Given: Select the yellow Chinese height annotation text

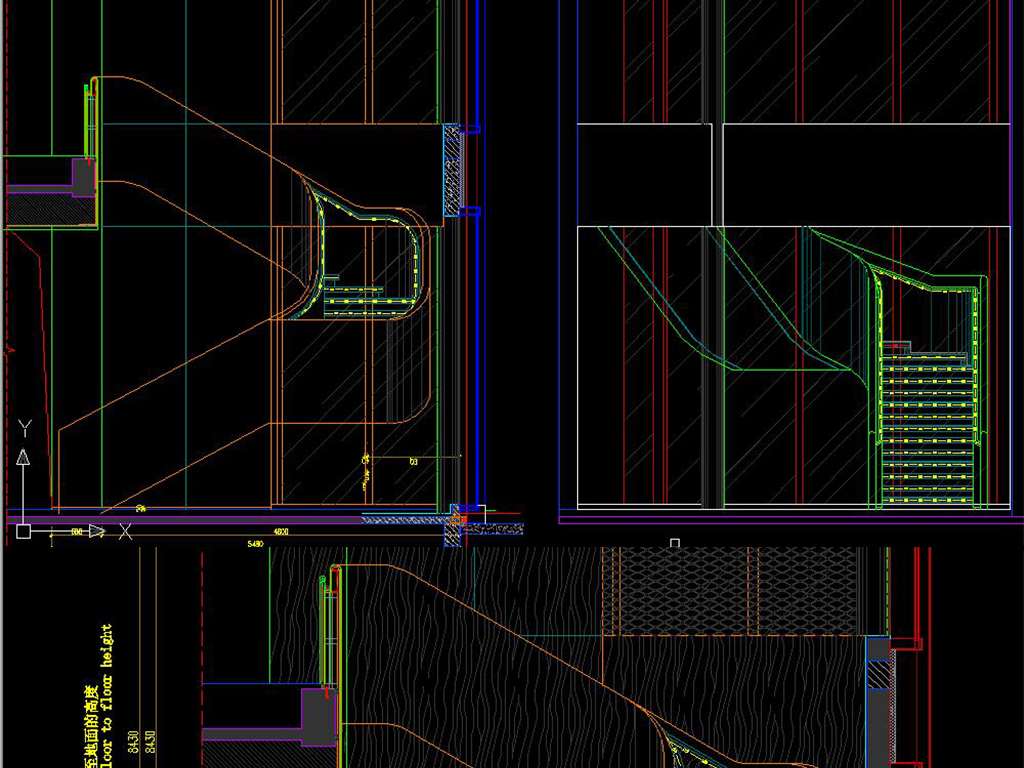Looking at the screenshot, I should 91,720.
